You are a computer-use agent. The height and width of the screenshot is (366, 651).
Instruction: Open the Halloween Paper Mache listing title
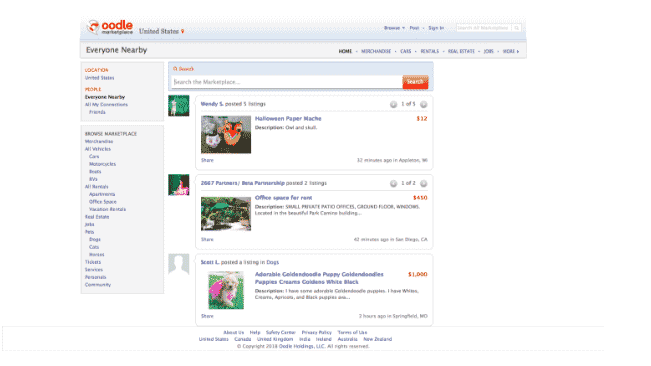coord(288,119)
